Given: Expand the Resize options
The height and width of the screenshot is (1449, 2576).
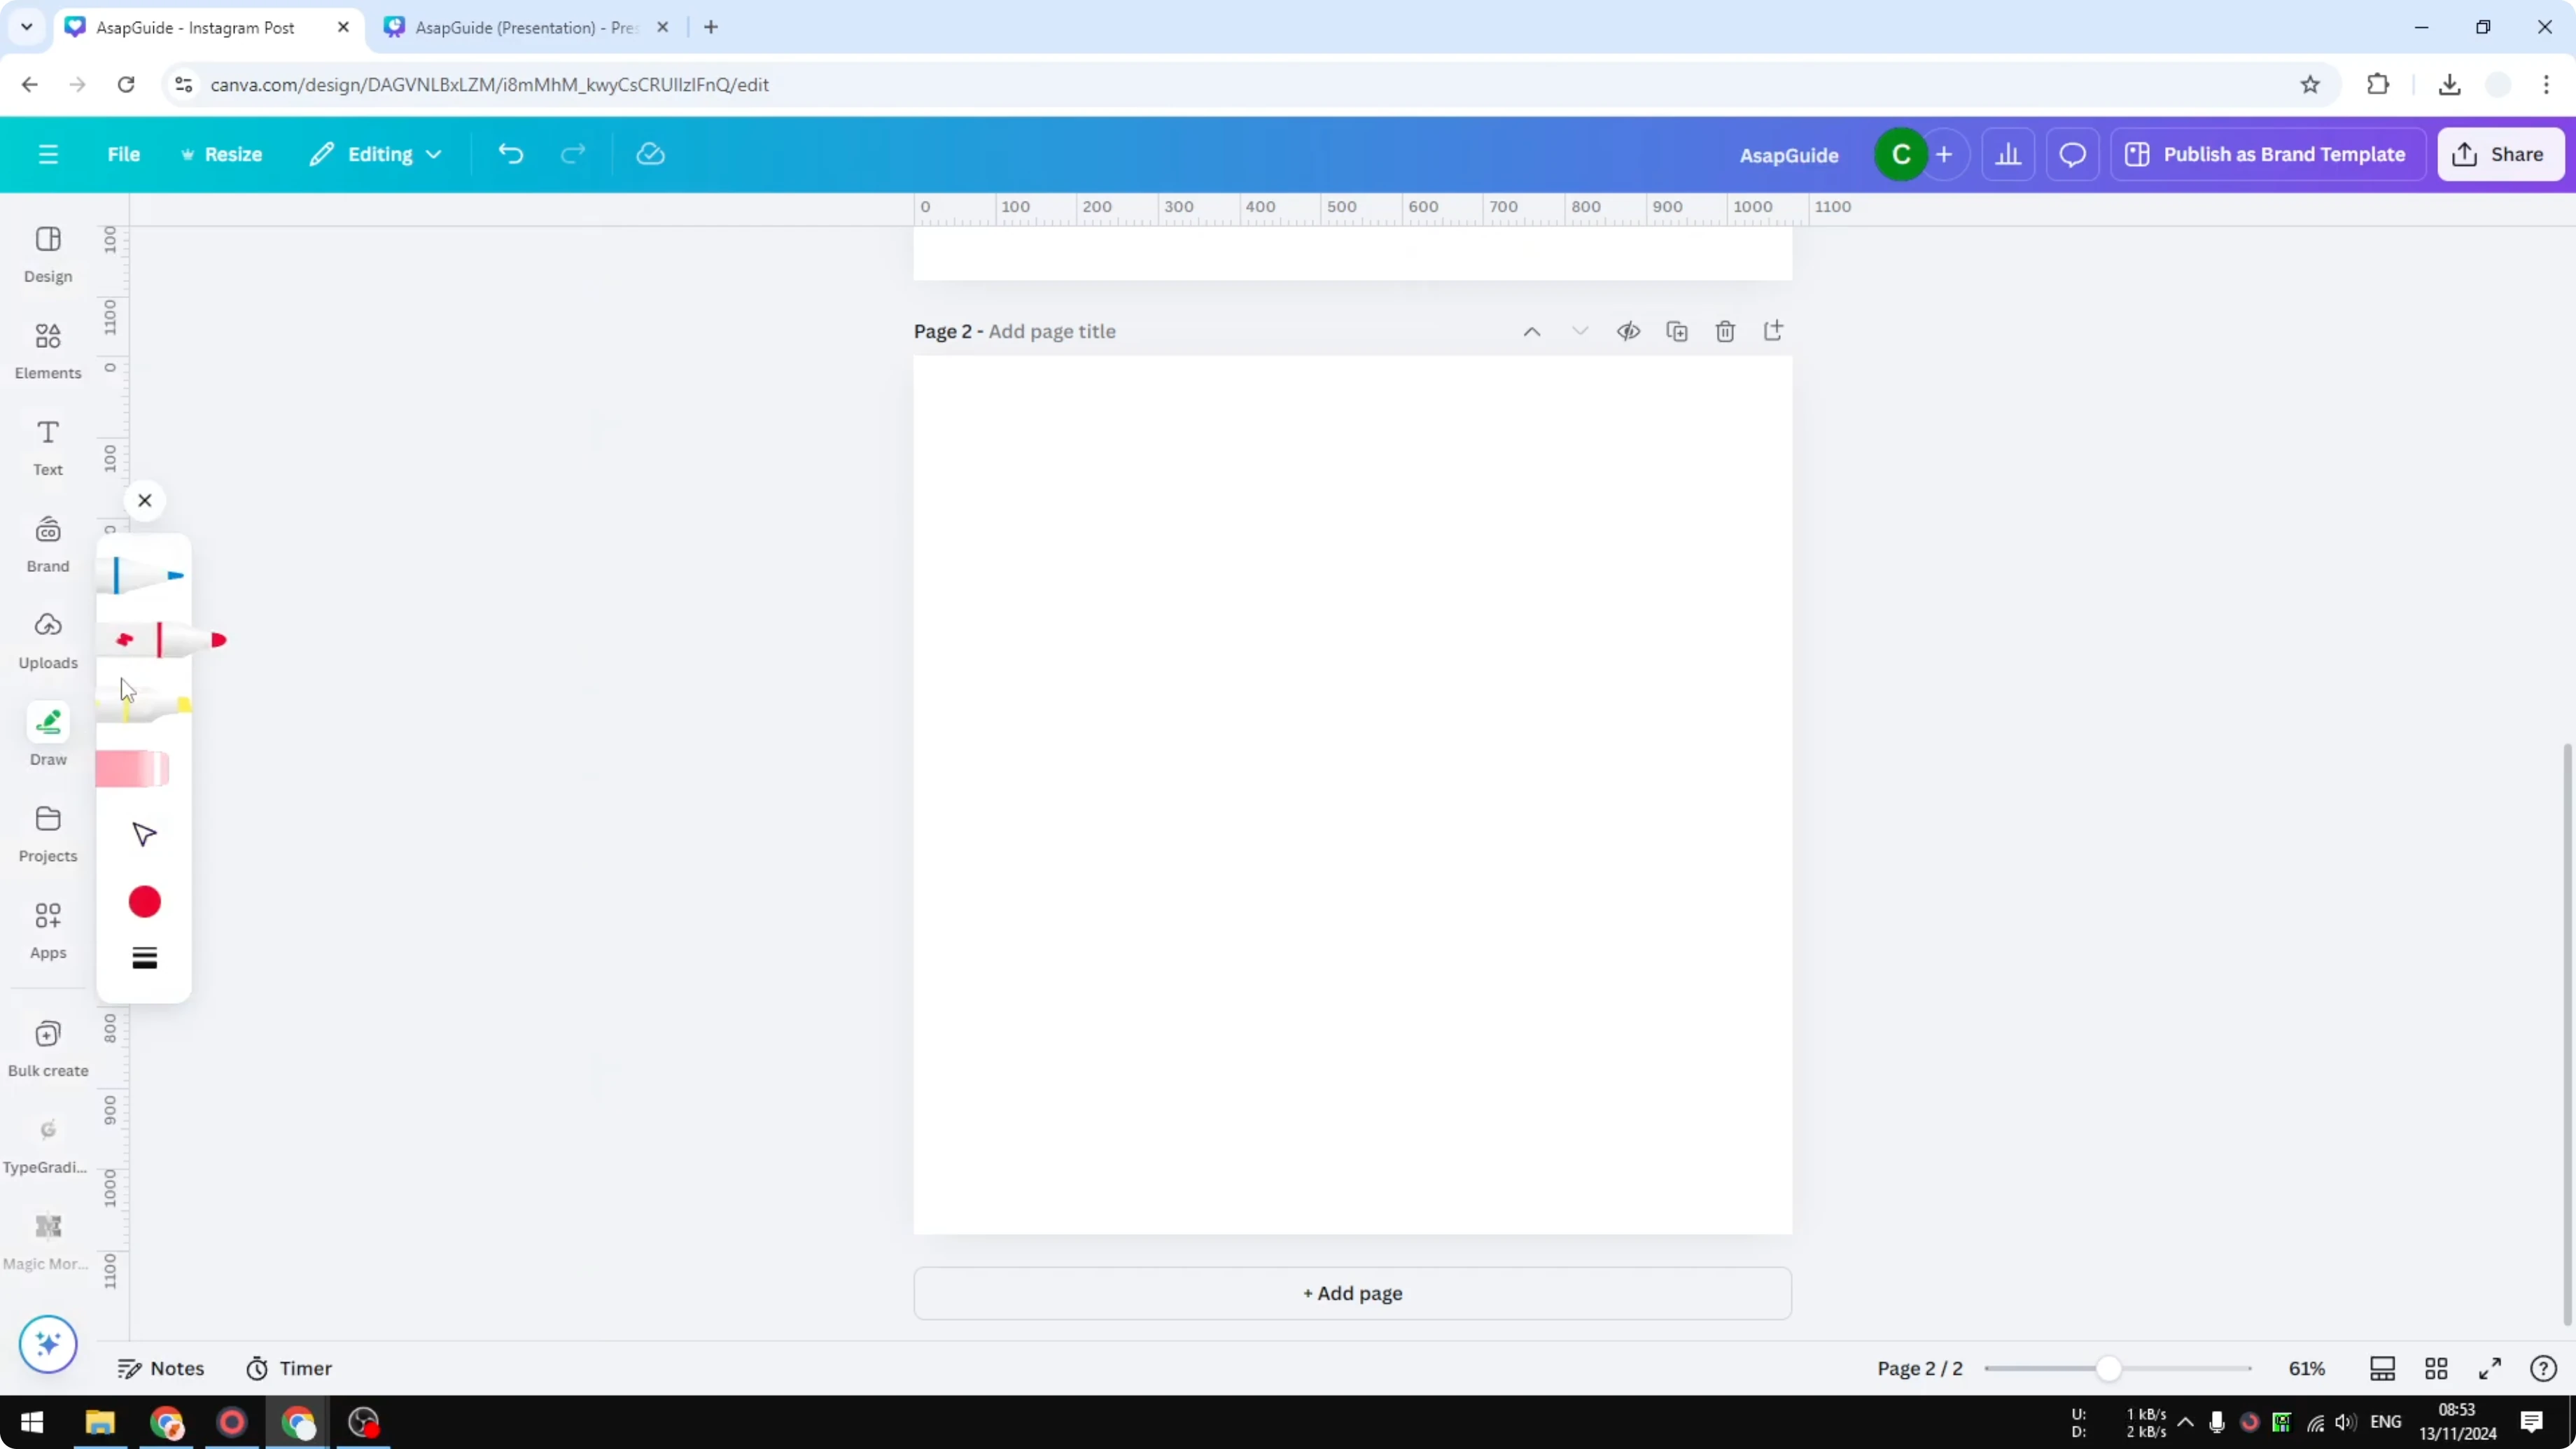Looking at the screenshot, I should 222,154.
